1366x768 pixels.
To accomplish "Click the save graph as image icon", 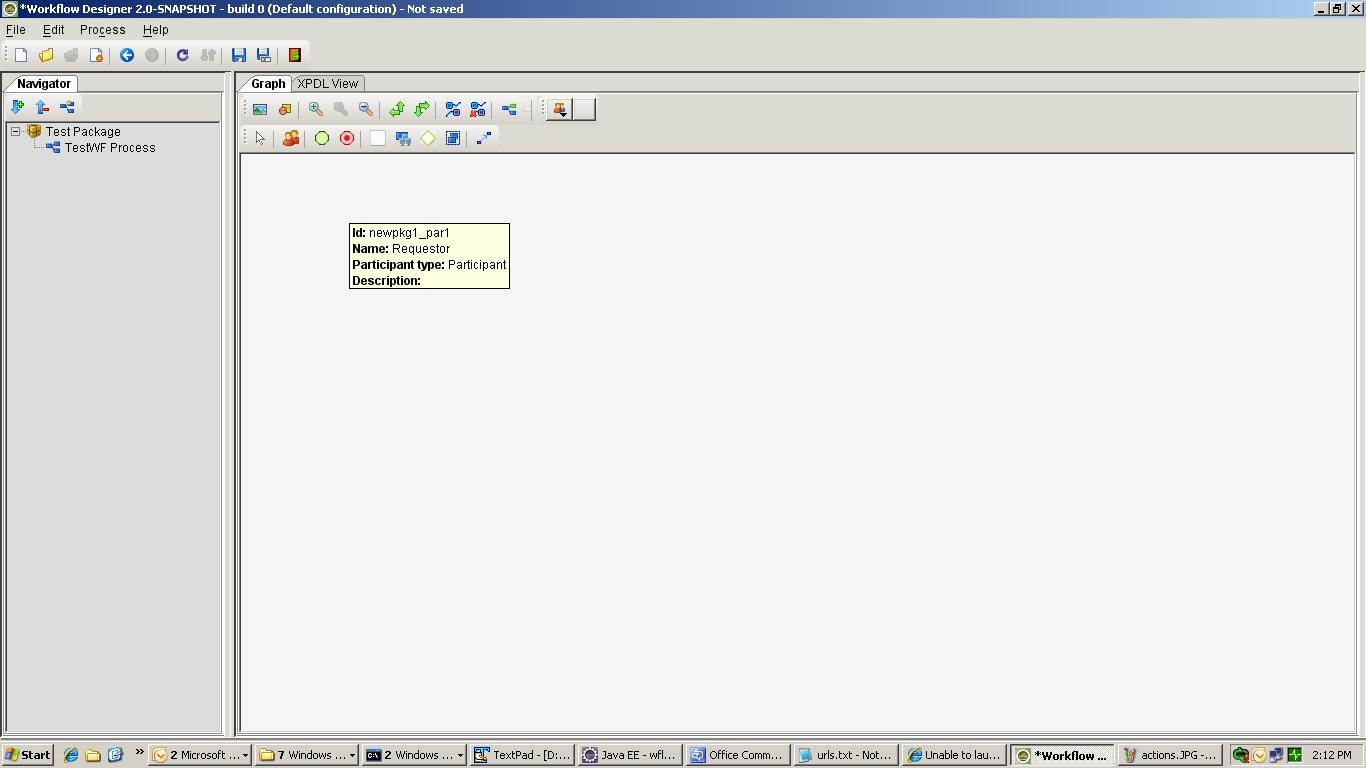I will (x=260, y=109).
